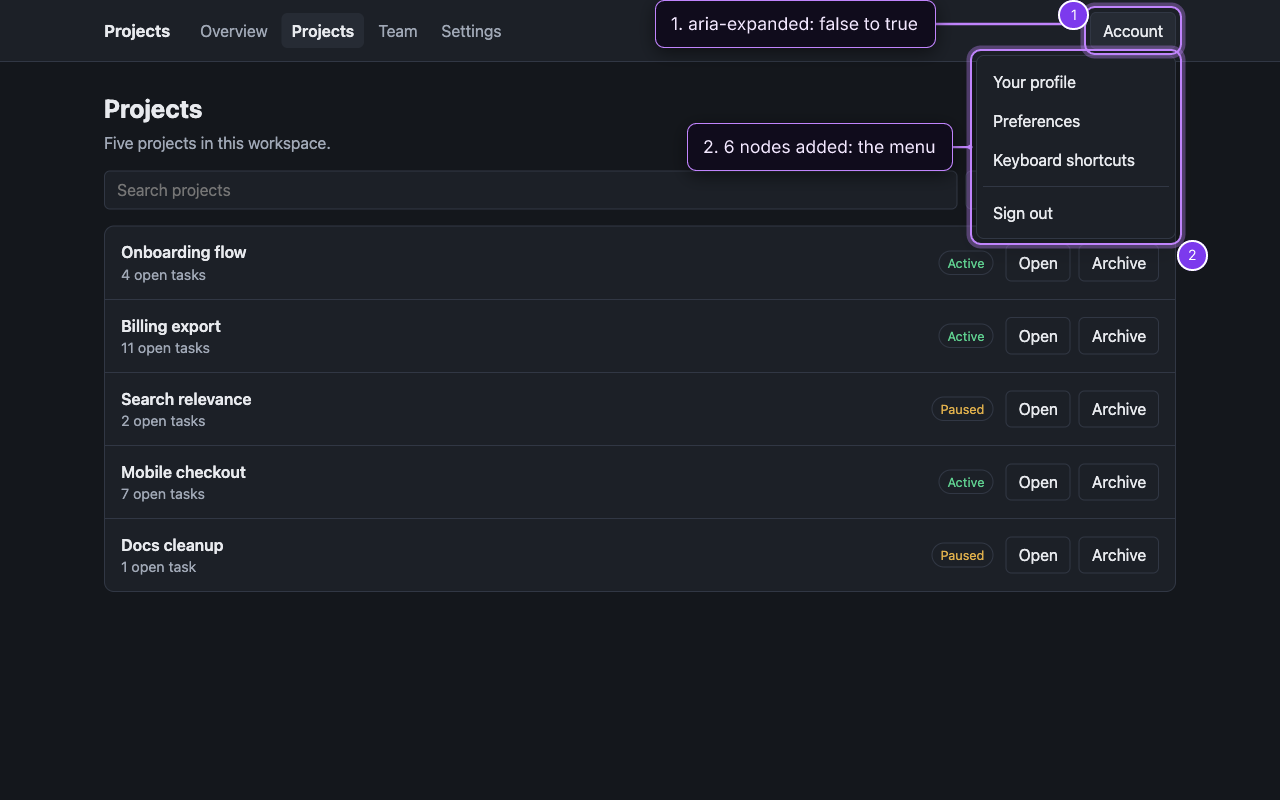Archive the Search relevance project
The width and height of the screenshot is (1280, 800).
tap(1119, 409)
